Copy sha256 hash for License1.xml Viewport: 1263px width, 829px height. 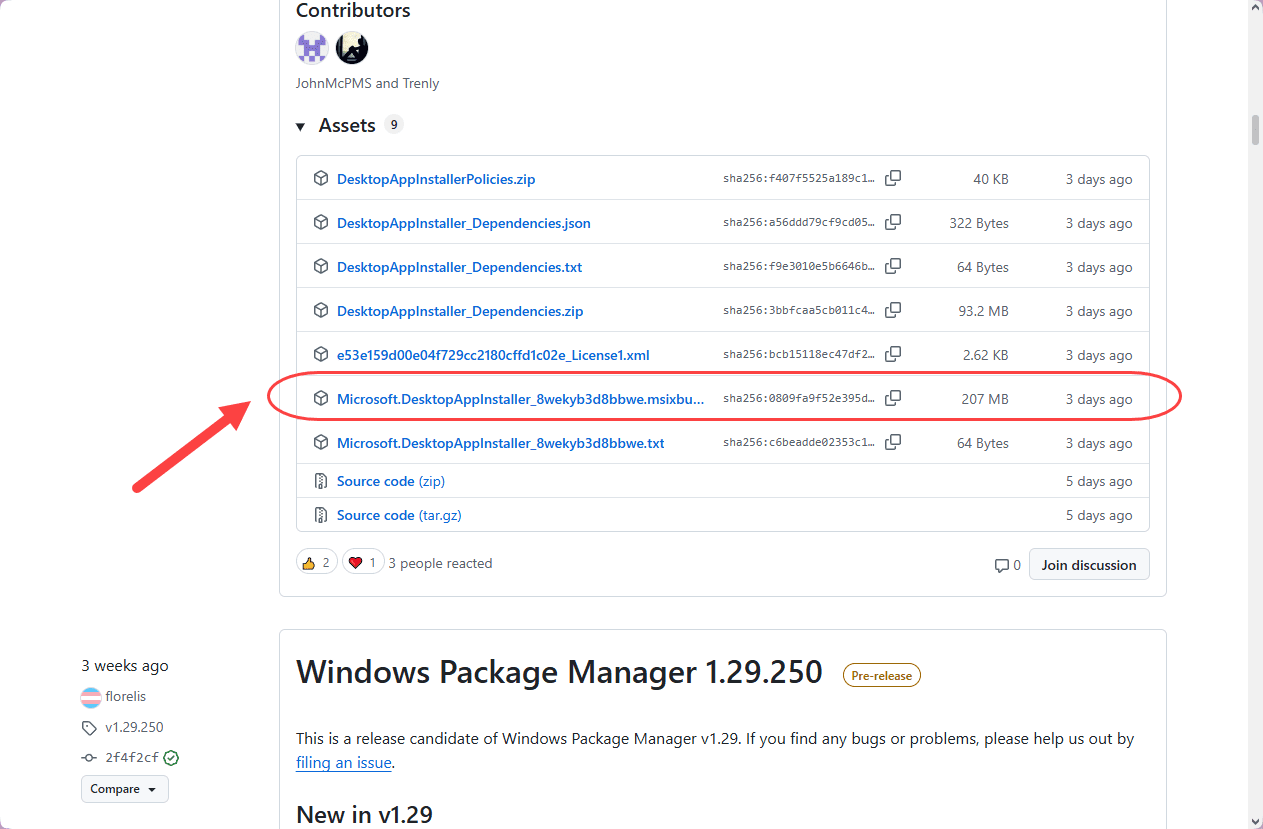coord(893,354)
